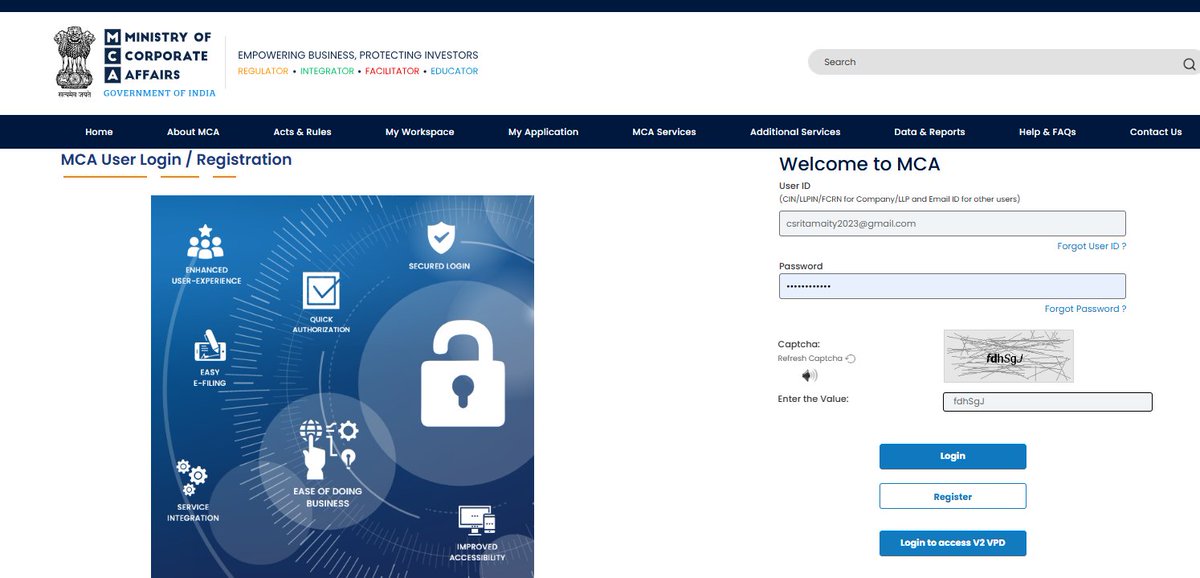Image resolution: width=1200 pixels, height=578 pixels.
Task: Click the Secured Login shield icon
Action: pyautogui.click(x=440, y=239)
